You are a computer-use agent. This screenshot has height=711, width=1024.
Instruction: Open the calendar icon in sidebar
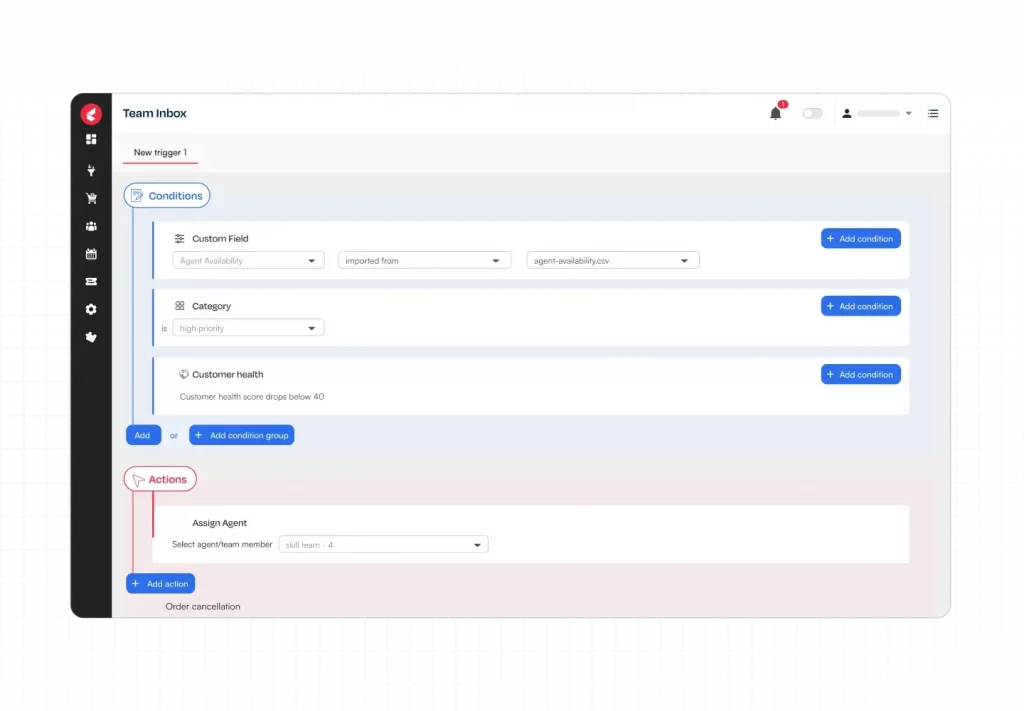pos(91,254)
